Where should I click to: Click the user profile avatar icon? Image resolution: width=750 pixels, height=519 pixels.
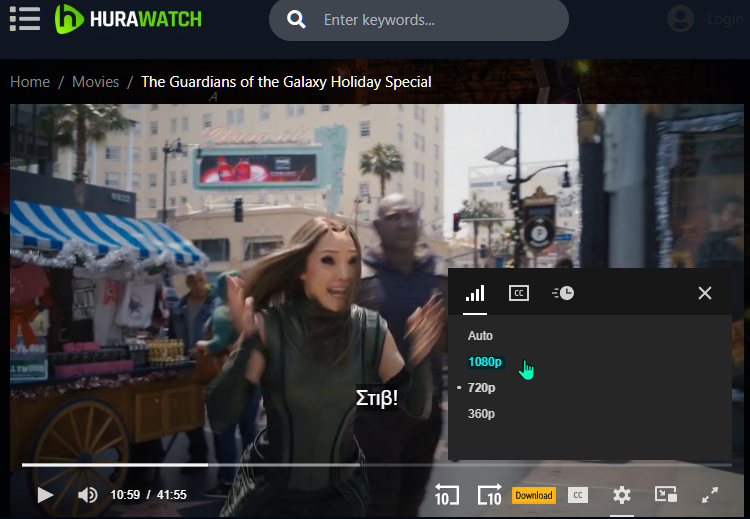680,19
